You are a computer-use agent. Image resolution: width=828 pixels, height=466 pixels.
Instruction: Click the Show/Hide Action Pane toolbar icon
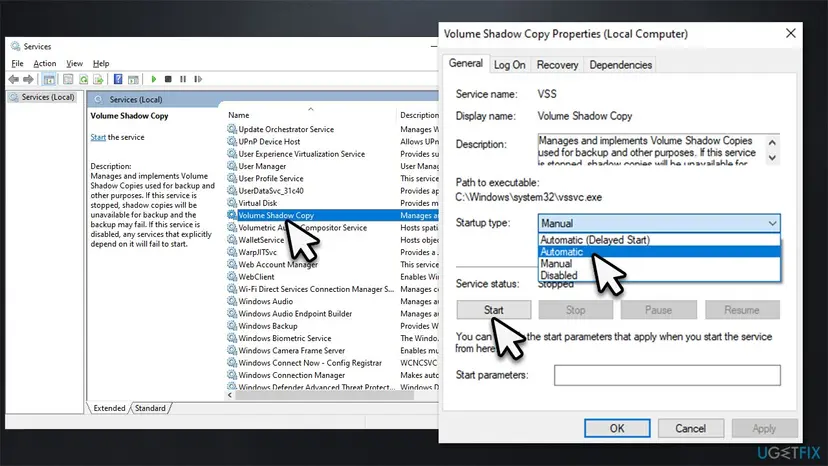(133, 79)
